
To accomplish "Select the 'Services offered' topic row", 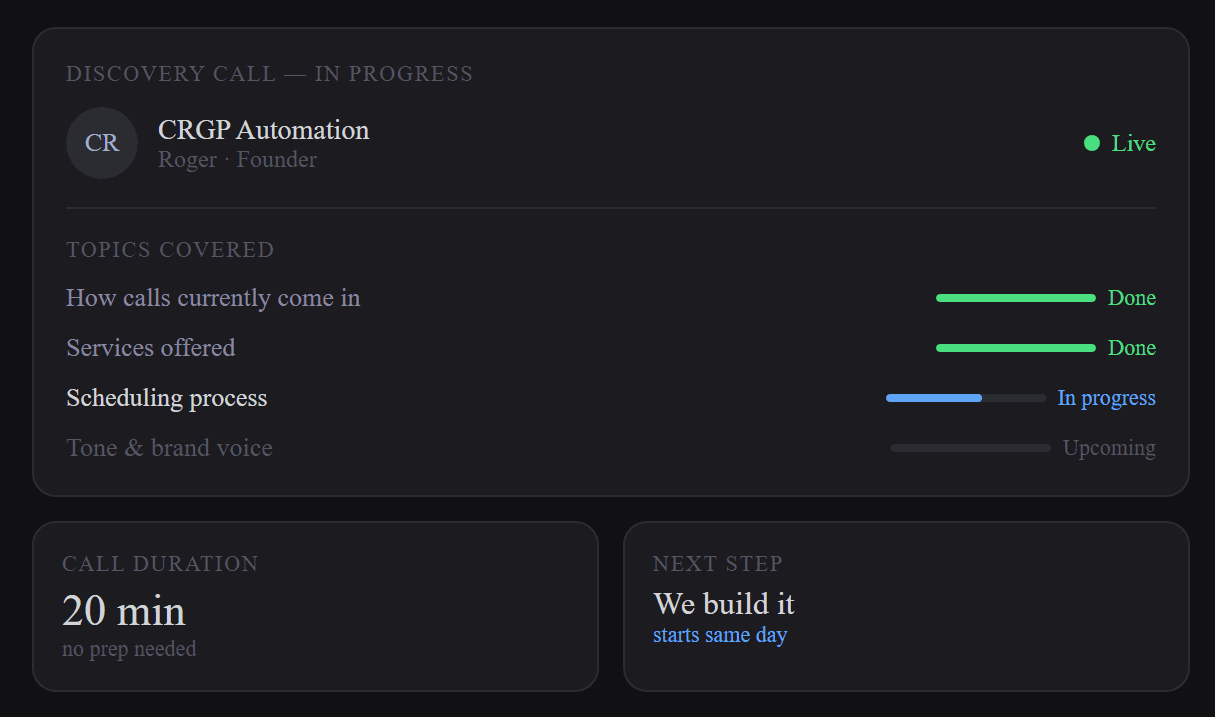I will click(611, 348).
